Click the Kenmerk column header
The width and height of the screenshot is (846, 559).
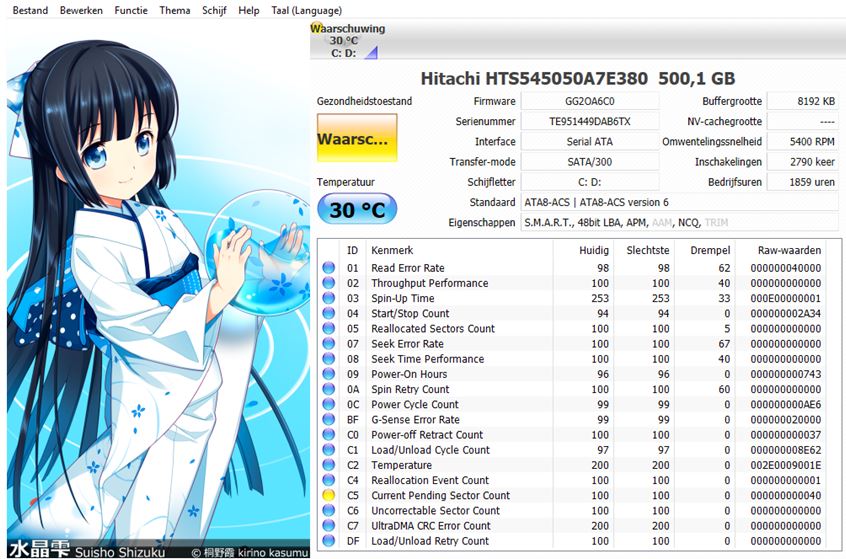(392, 250)
